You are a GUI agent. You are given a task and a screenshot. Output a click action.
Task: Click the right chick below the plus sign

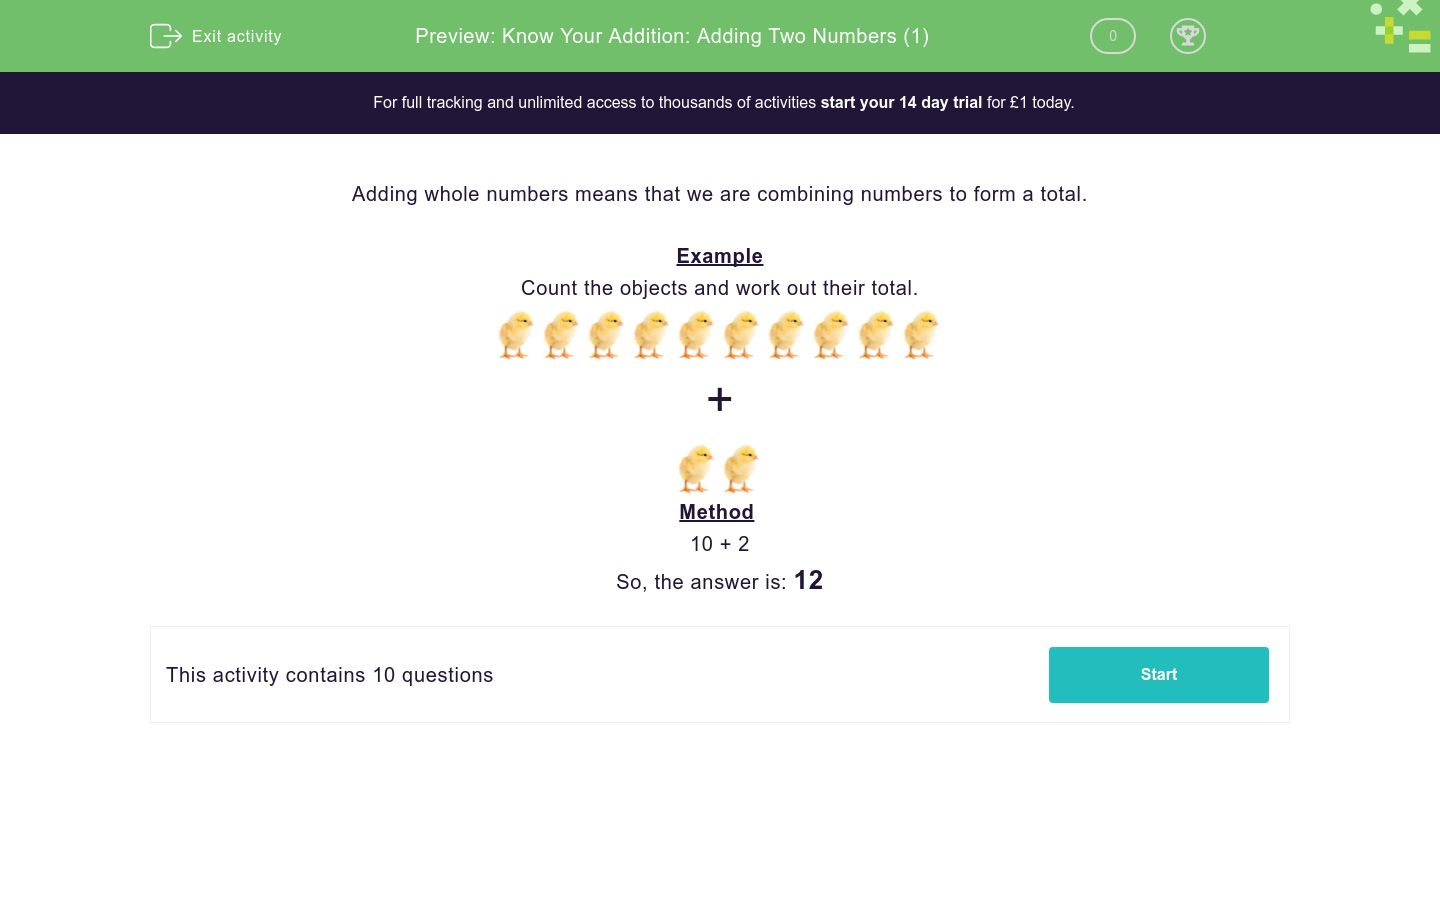741,469
